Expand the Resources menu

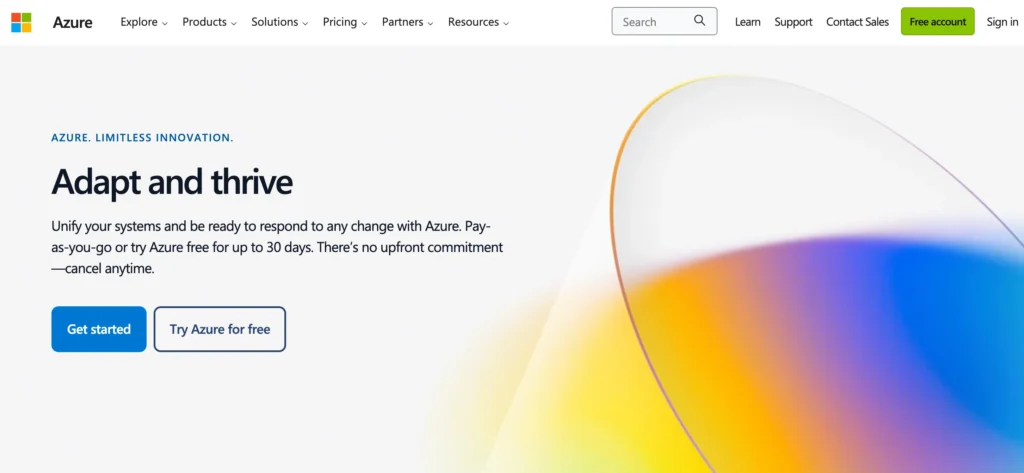tap(478, 22)
